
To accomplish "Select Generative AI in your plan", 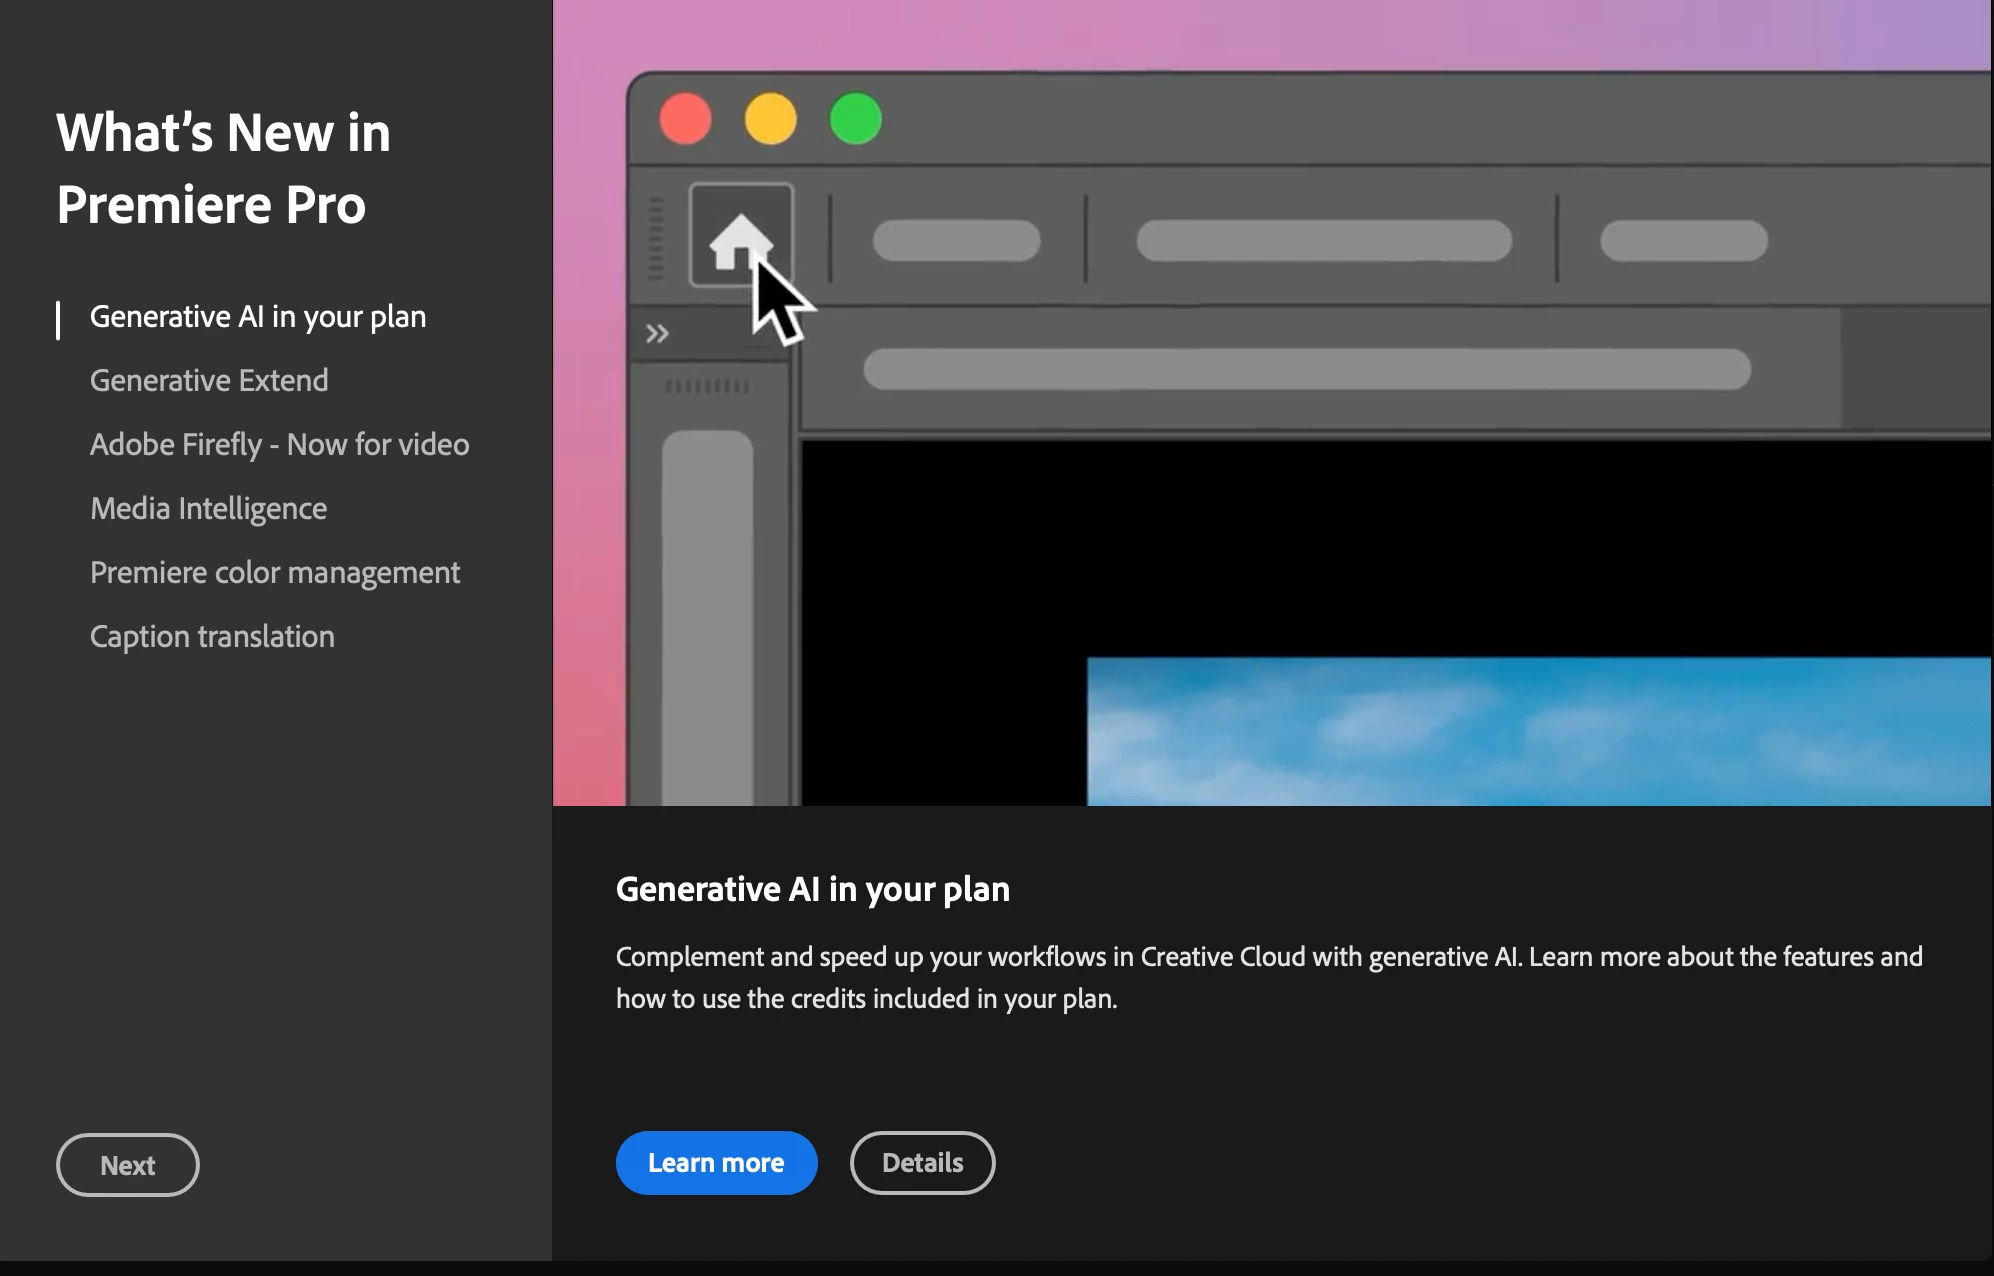I will [x=258, y=317].
